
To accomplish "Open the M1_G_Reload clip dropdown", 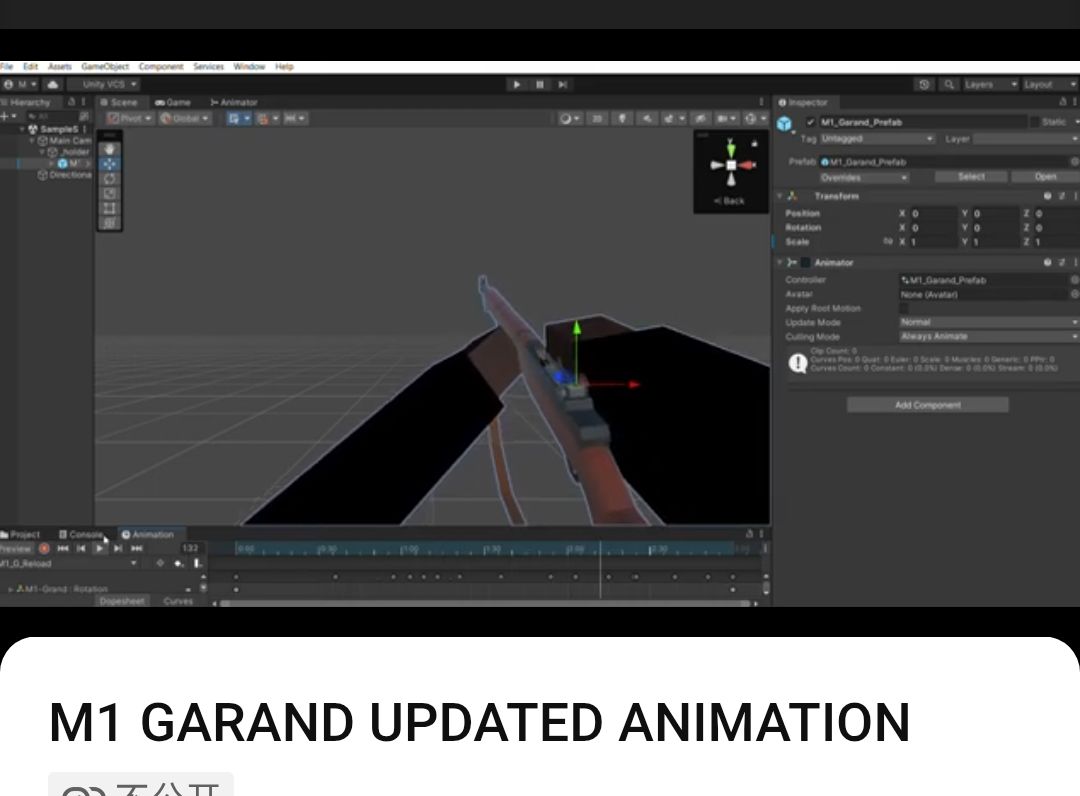I will click(69, 563).
